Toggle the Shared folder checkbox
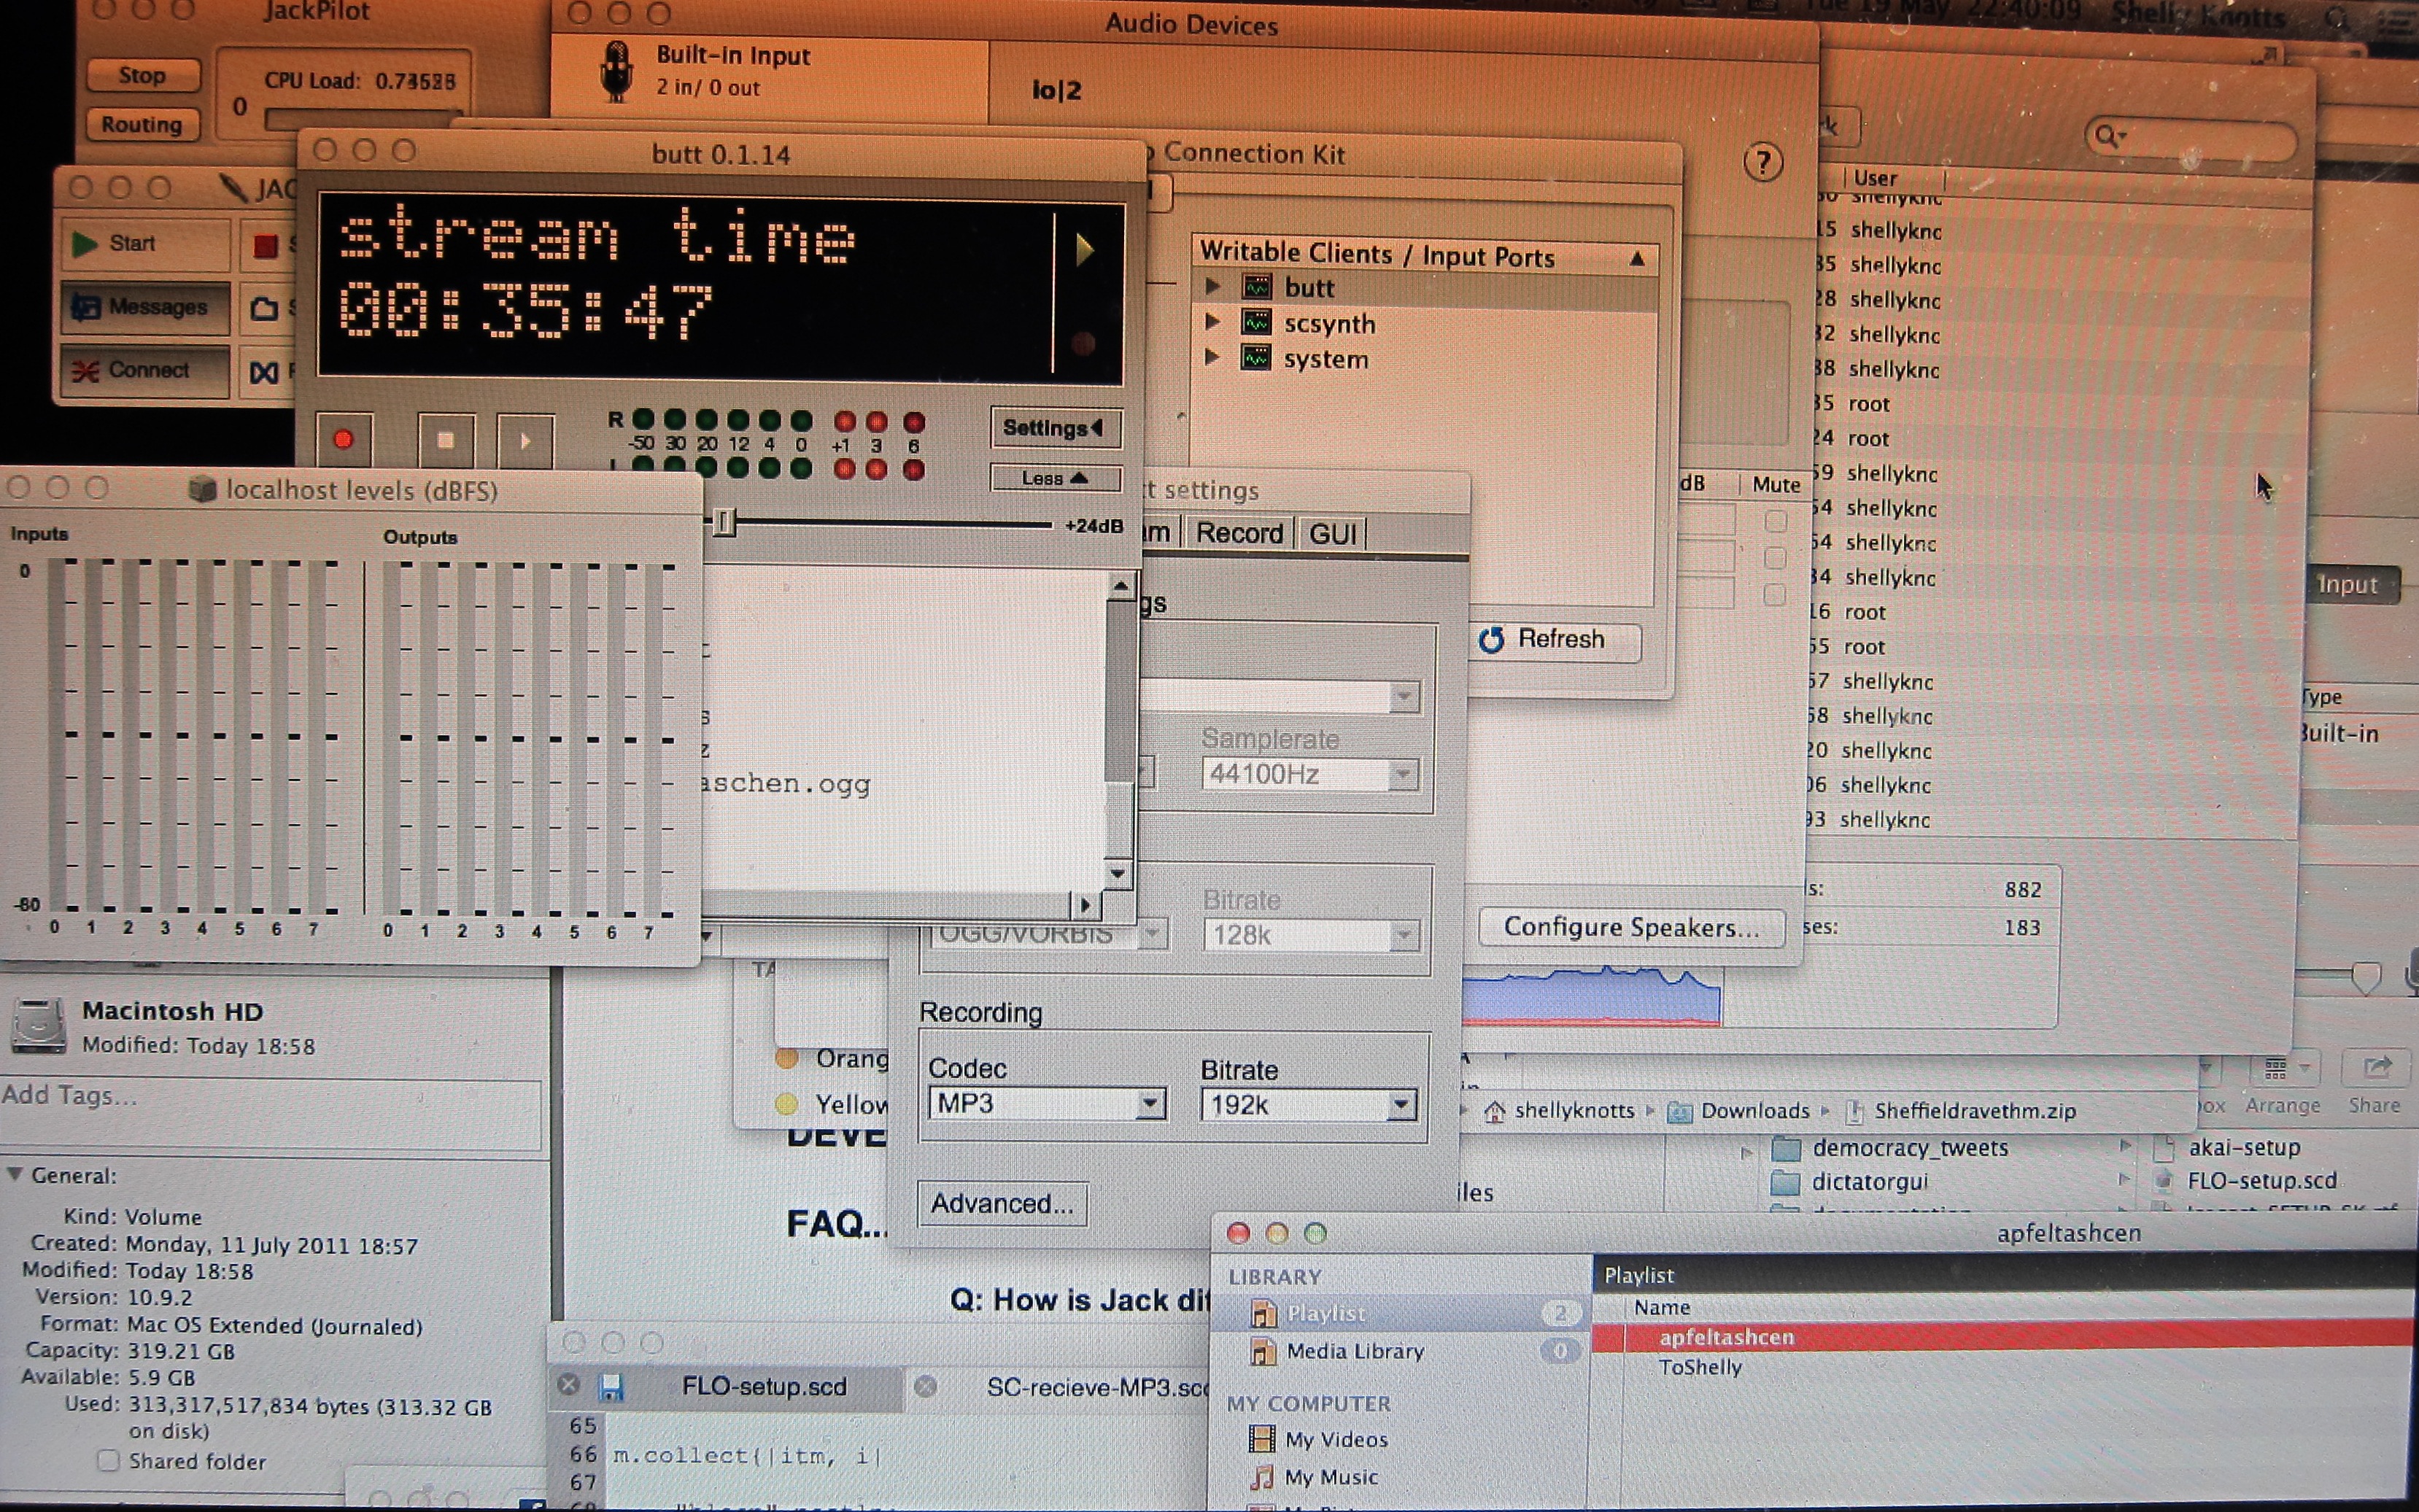The image size is (2419, 1512). click(x=109, y=1461)
